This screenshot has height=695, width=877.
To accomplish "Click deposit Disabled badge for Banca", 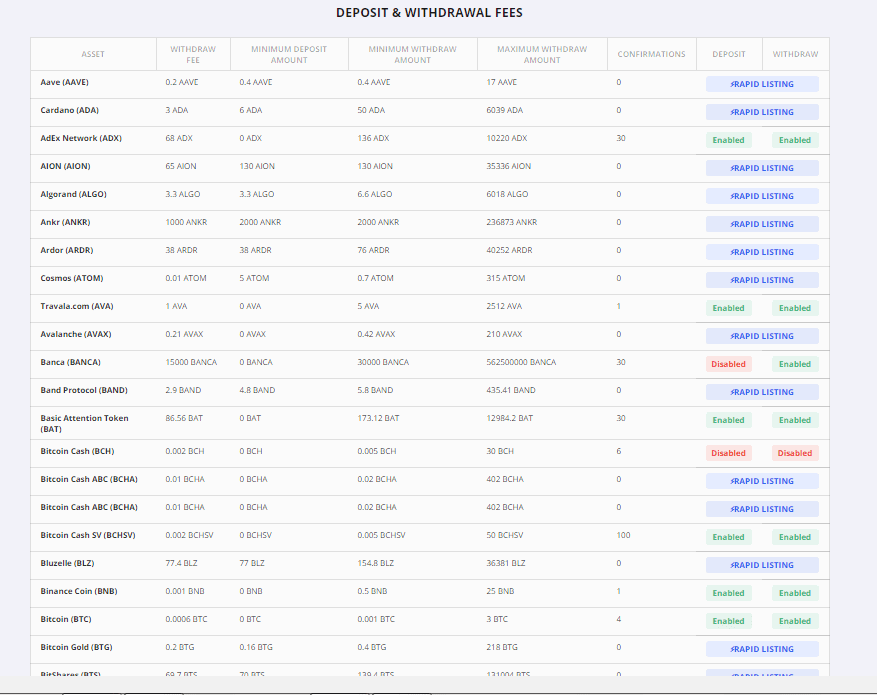I will point(728,364).
